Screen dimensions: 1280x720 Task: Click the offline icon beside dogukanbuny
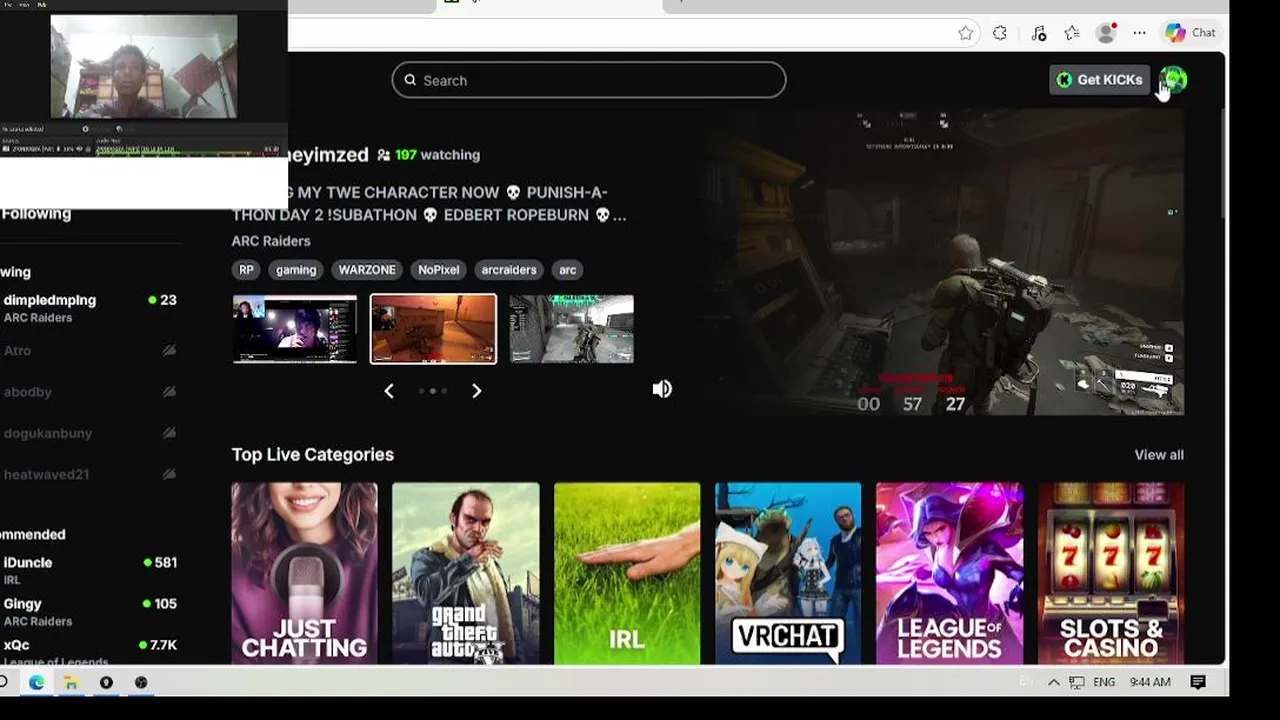point(169,433)
